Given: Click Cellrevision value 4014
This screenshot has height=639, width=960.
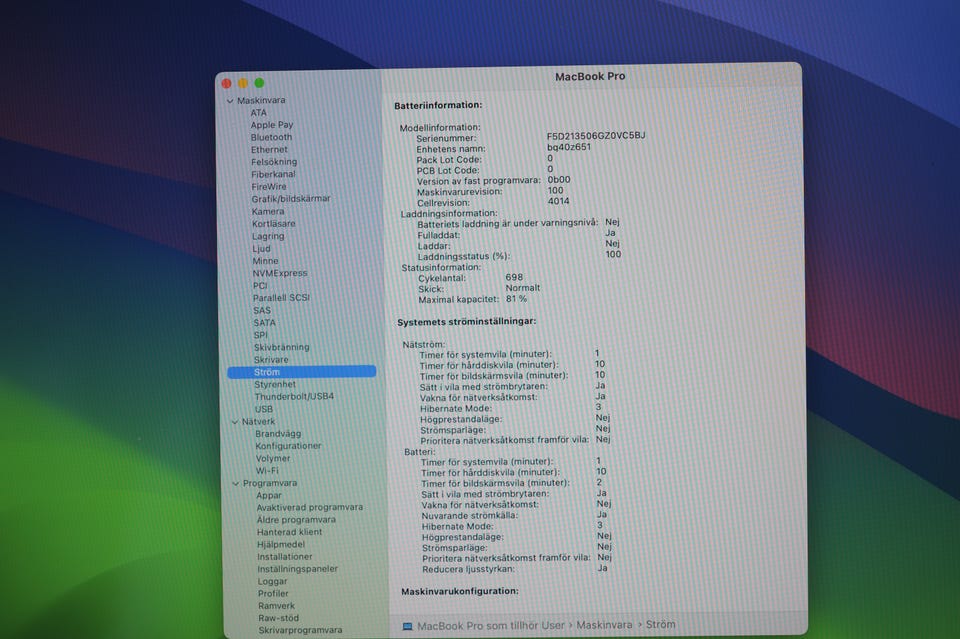Looking at the screenshot, I should pos(558,201).
